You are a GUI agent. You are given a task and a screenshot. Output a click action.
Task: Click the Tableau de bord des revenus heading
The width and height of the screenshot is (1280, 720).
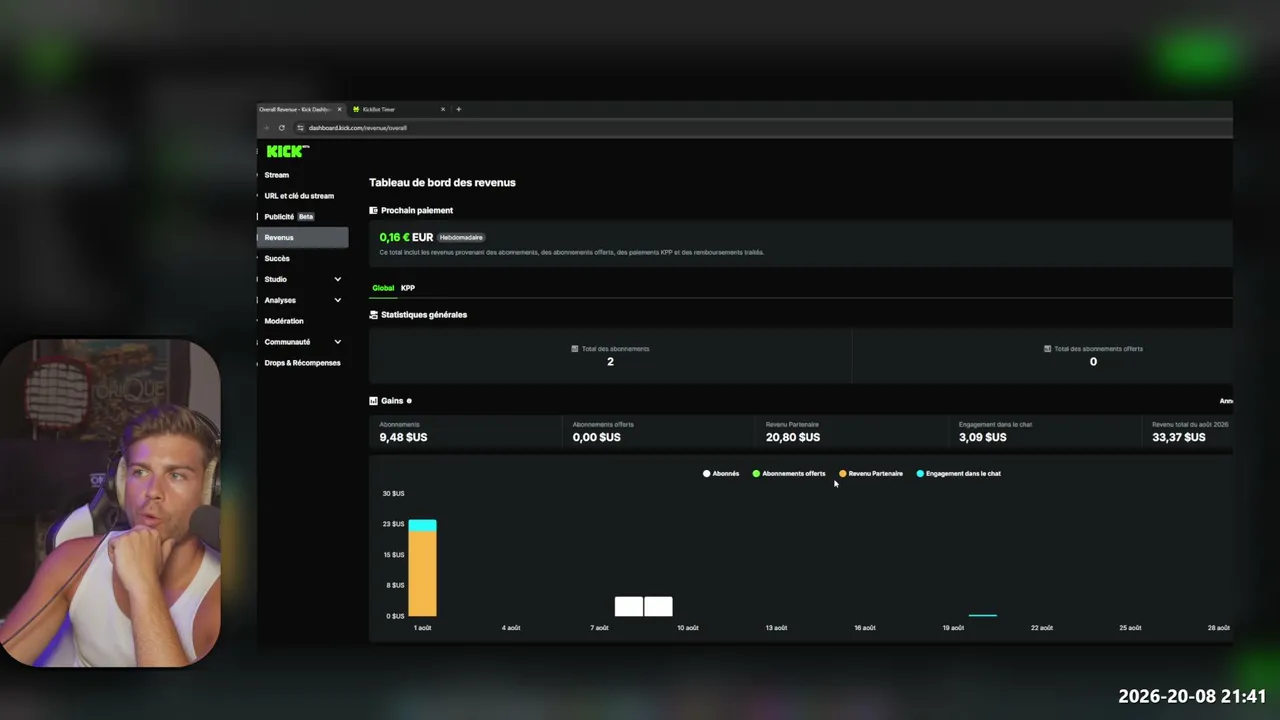click(442, 183)
